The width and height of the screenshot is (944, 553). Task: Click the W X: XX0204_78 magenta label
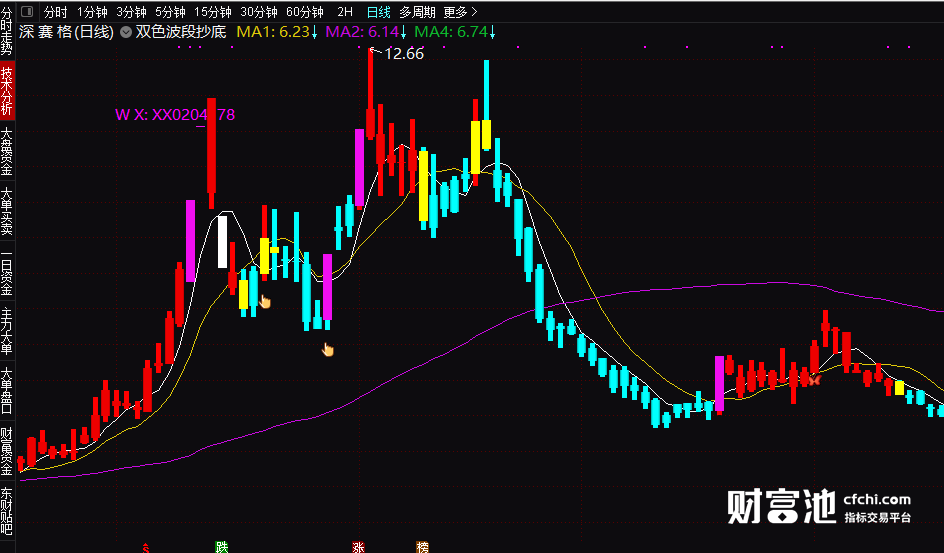pos(175,114)
